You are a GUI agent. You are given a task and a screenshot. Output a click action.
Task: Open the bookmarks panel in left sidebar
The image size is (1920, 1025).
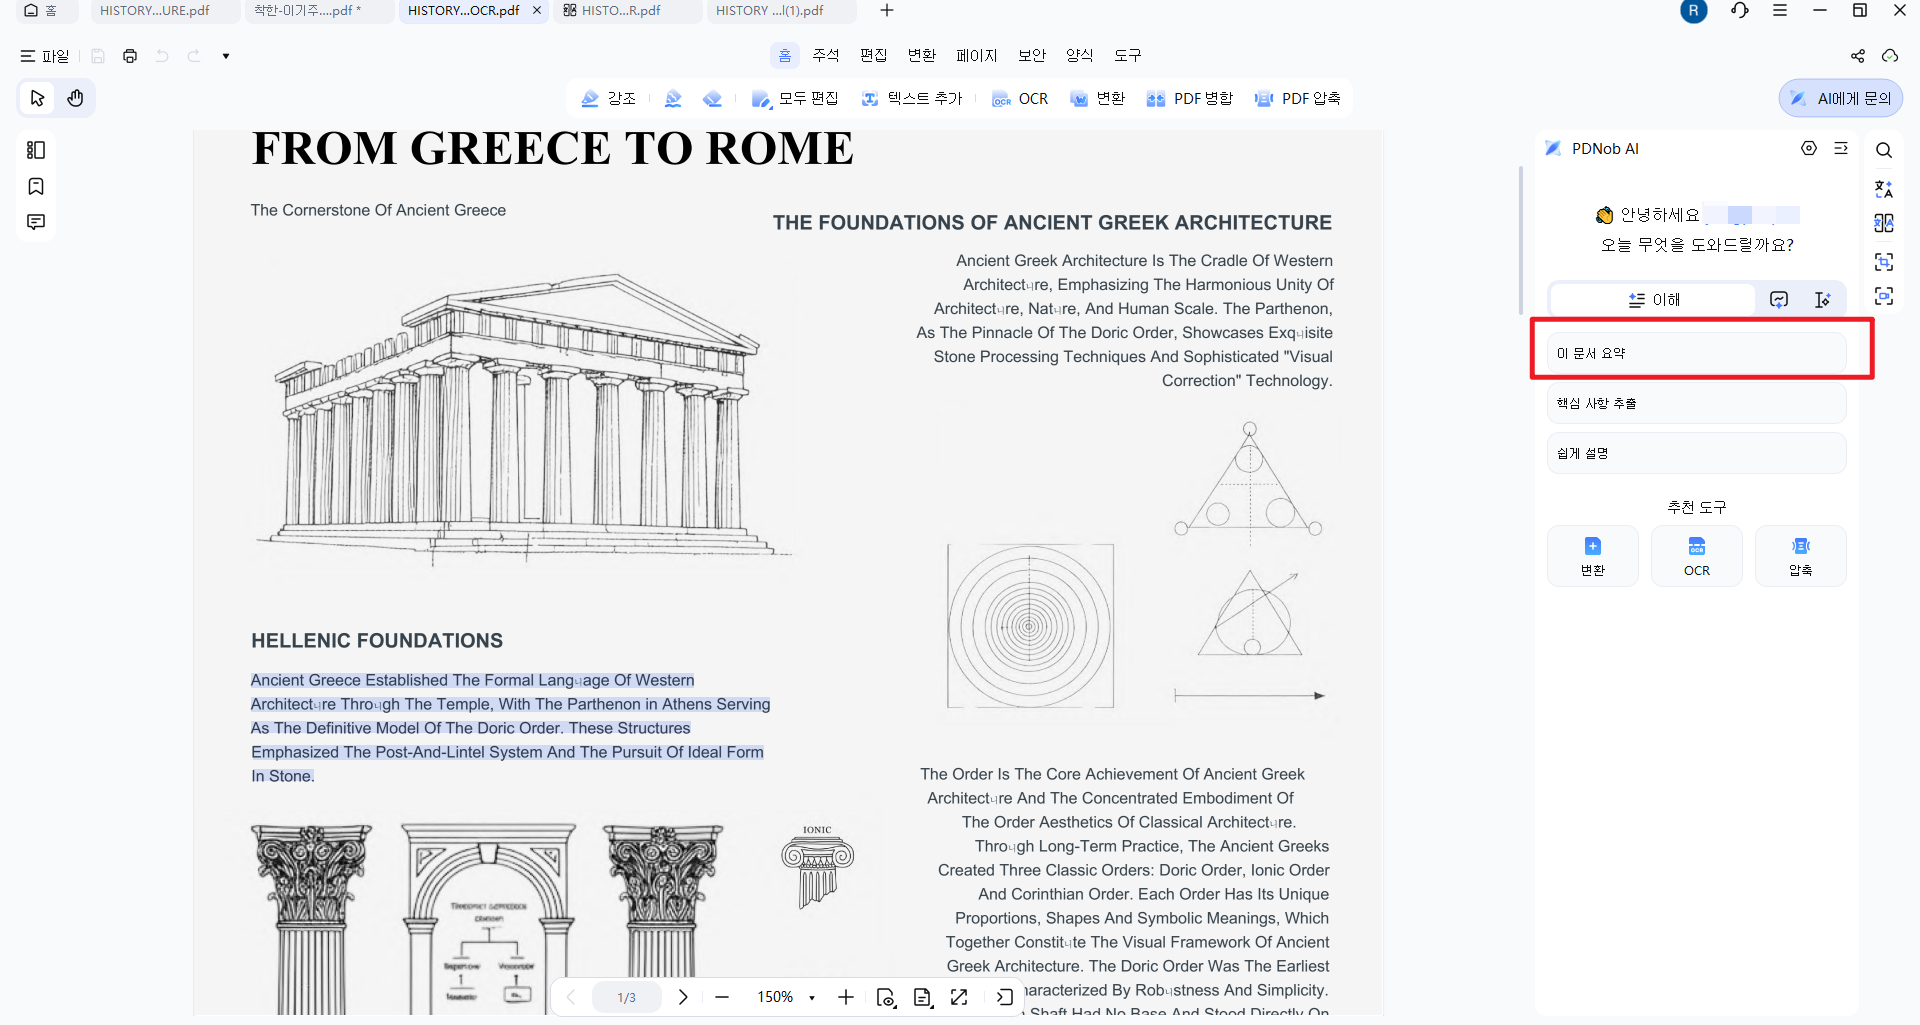[36, 186]
